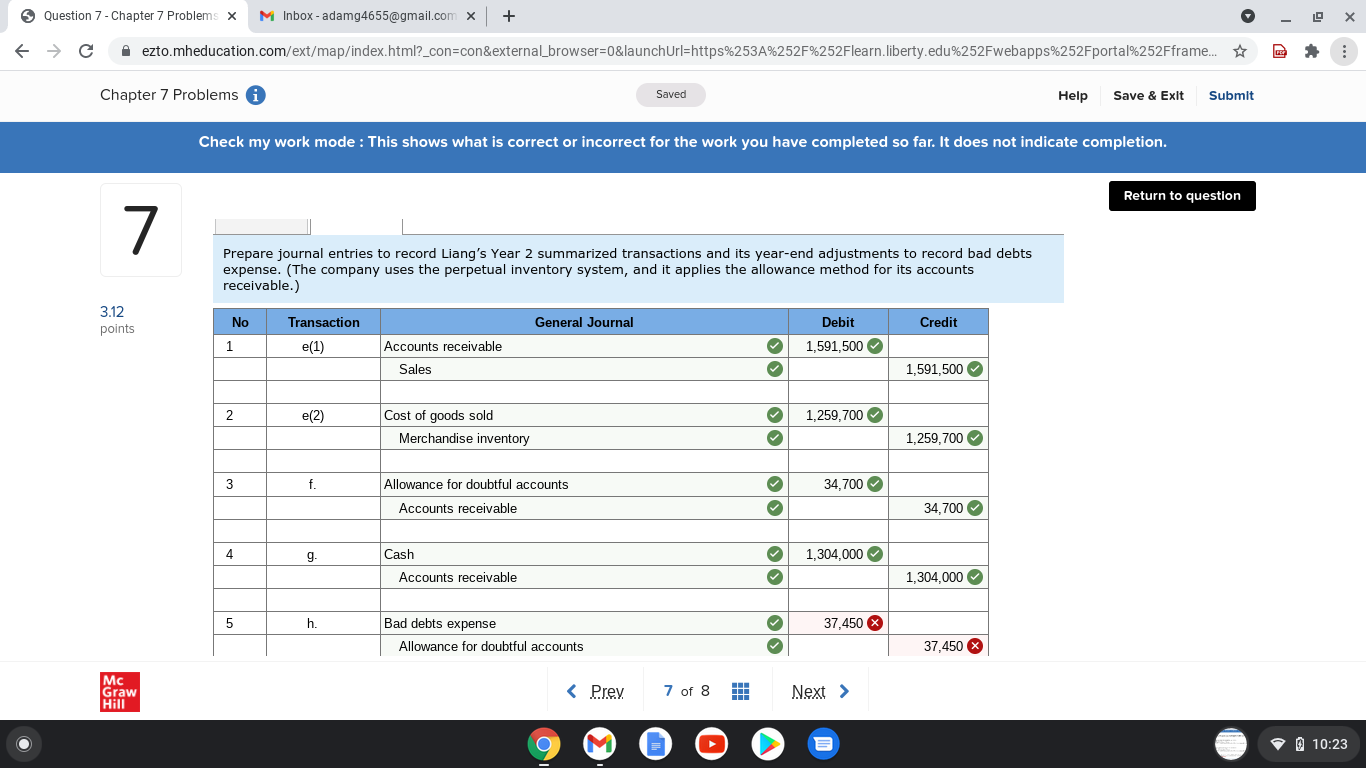Open the PDF extension icon in Chrome toolbar
The width and height of the screenshot is (1366, 768).
pos(1279,52)
